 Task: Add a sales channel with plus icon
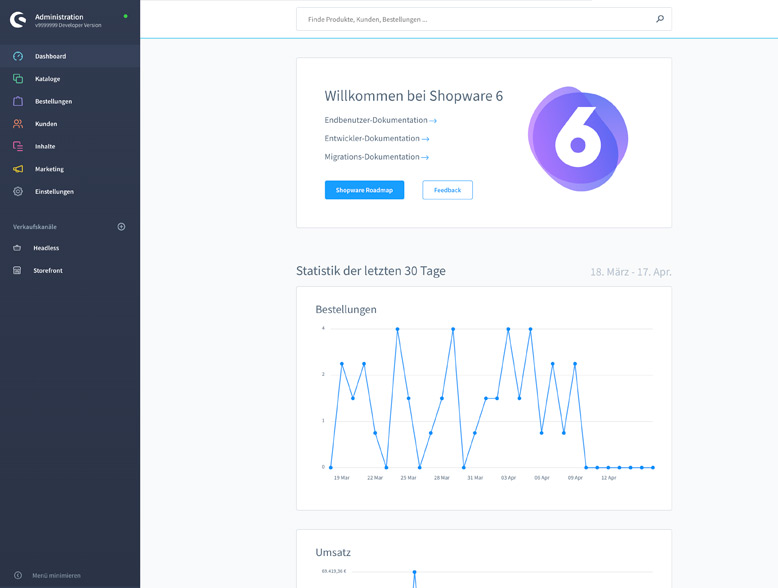coord(122,227)
